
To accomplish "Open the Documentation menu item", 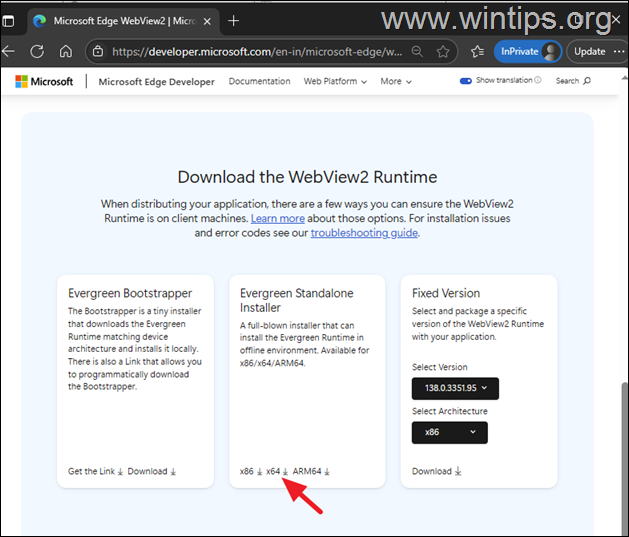I will point(260,81).
